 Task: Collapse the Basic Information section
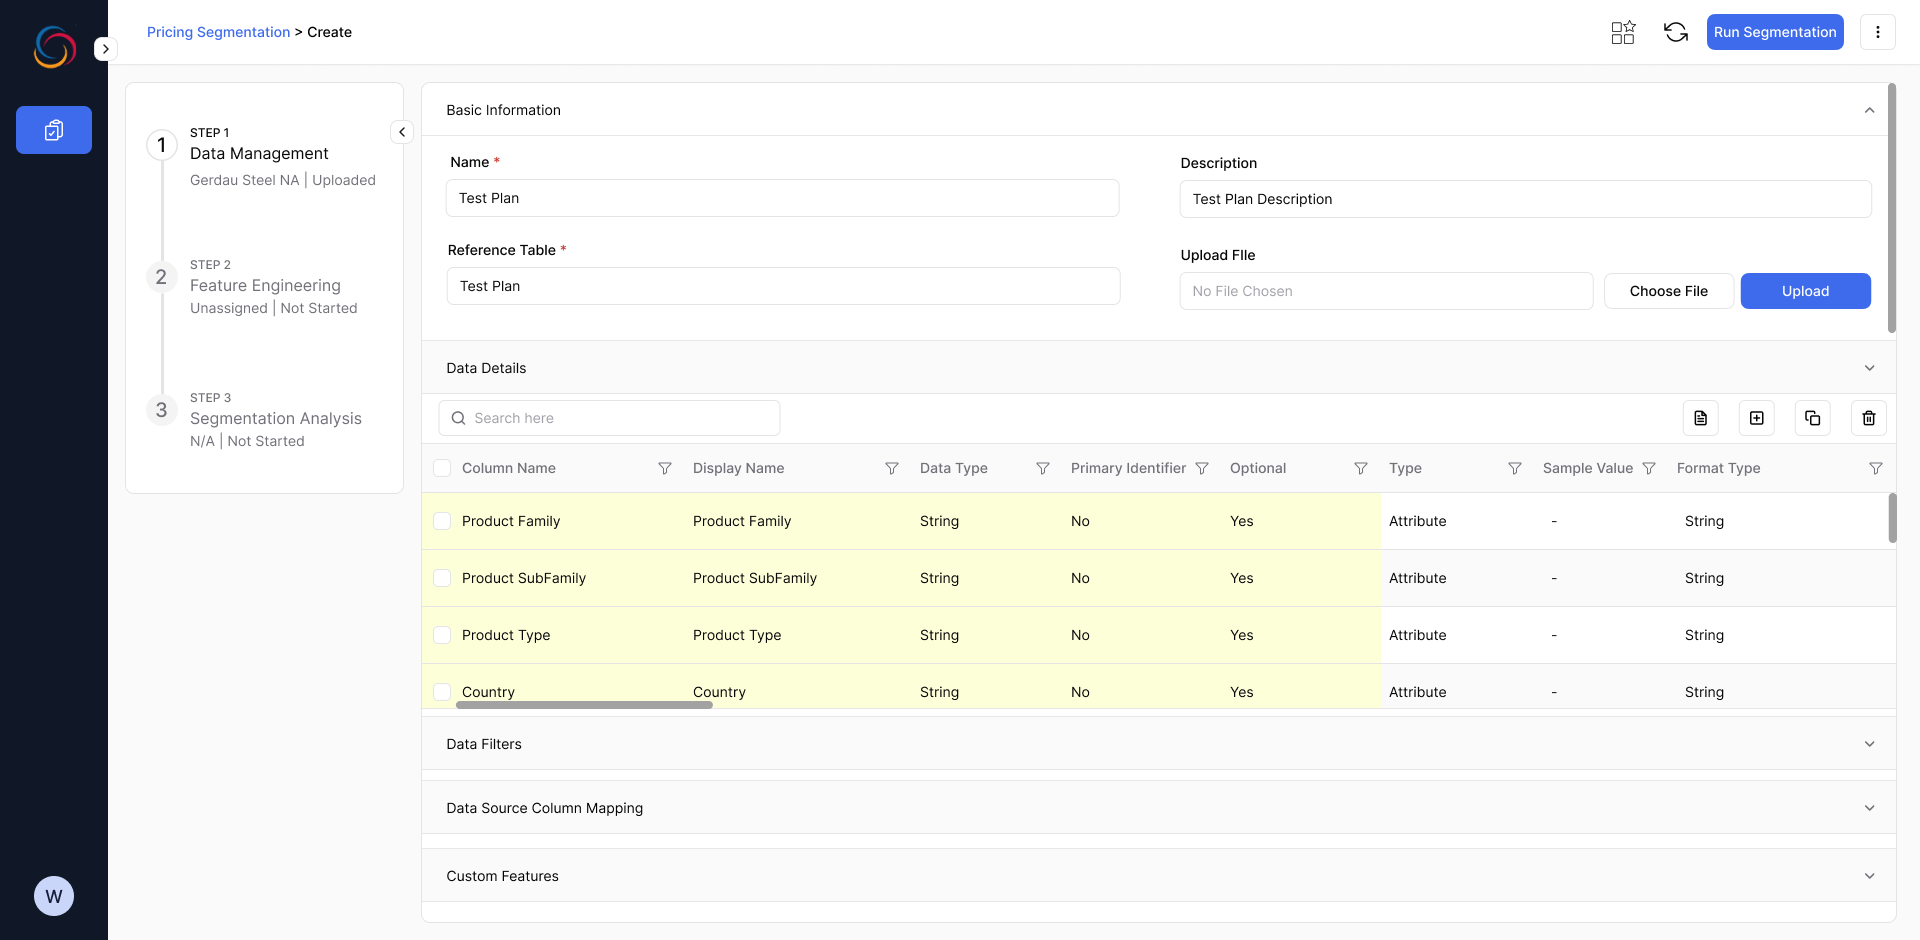coord(1869,110)
